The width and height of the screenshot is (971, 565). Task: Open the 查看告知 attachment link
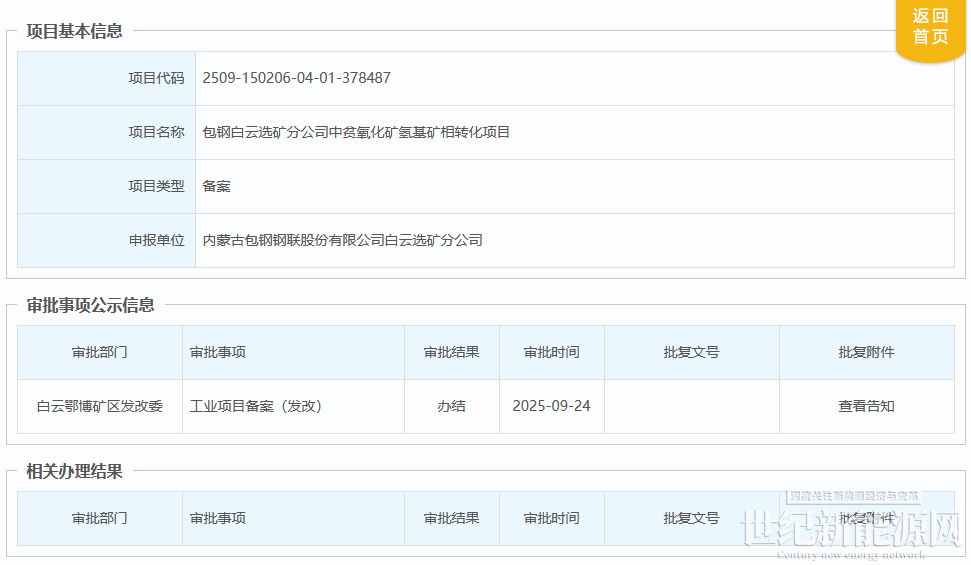click(x=866, y=406)
